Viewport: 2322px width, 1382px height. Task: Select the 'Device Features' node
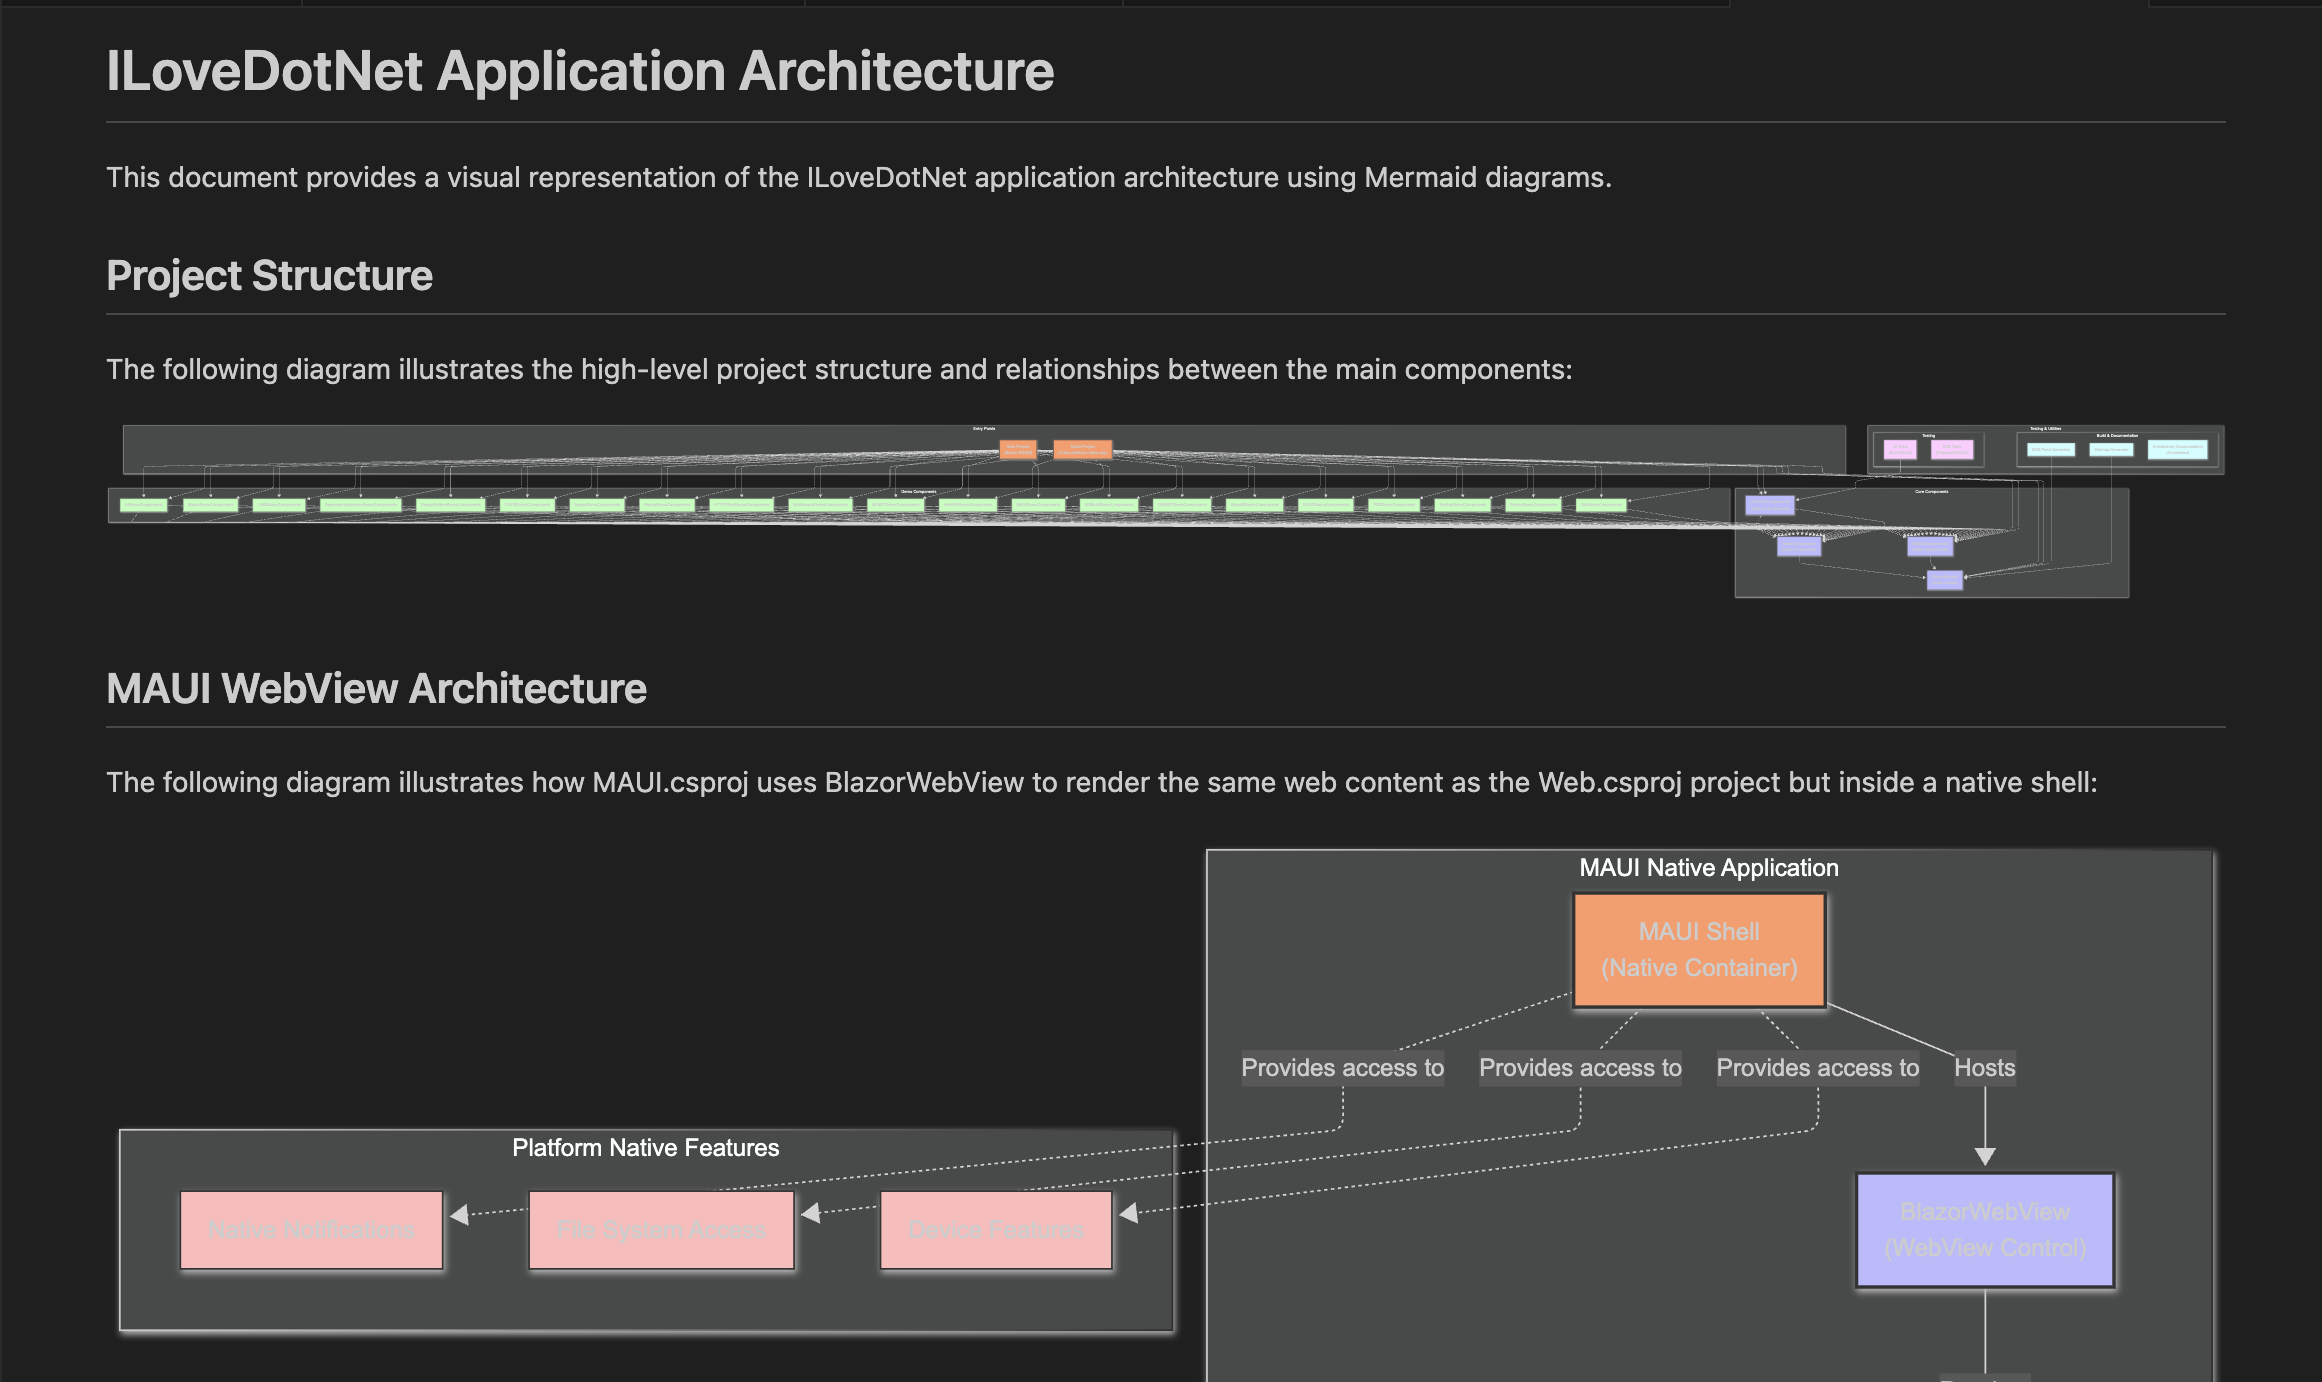click(x=996, y=1230)
